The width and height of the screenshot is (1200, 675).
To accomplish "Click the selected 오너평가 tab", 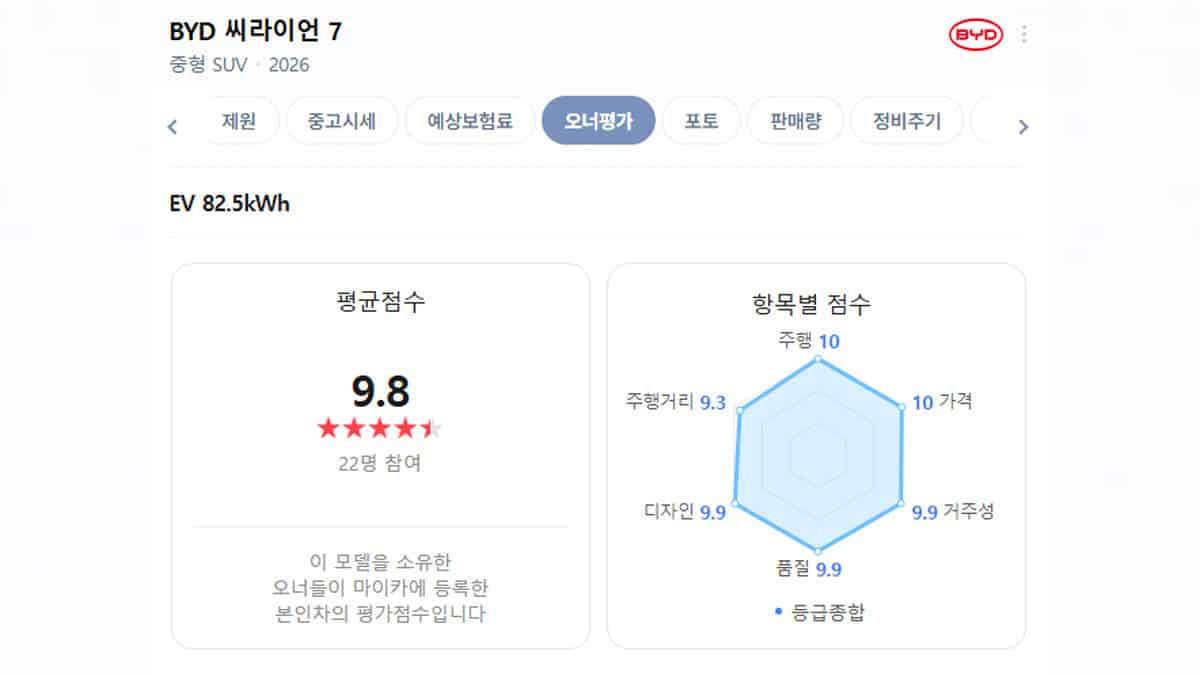I will pos(598,120).
